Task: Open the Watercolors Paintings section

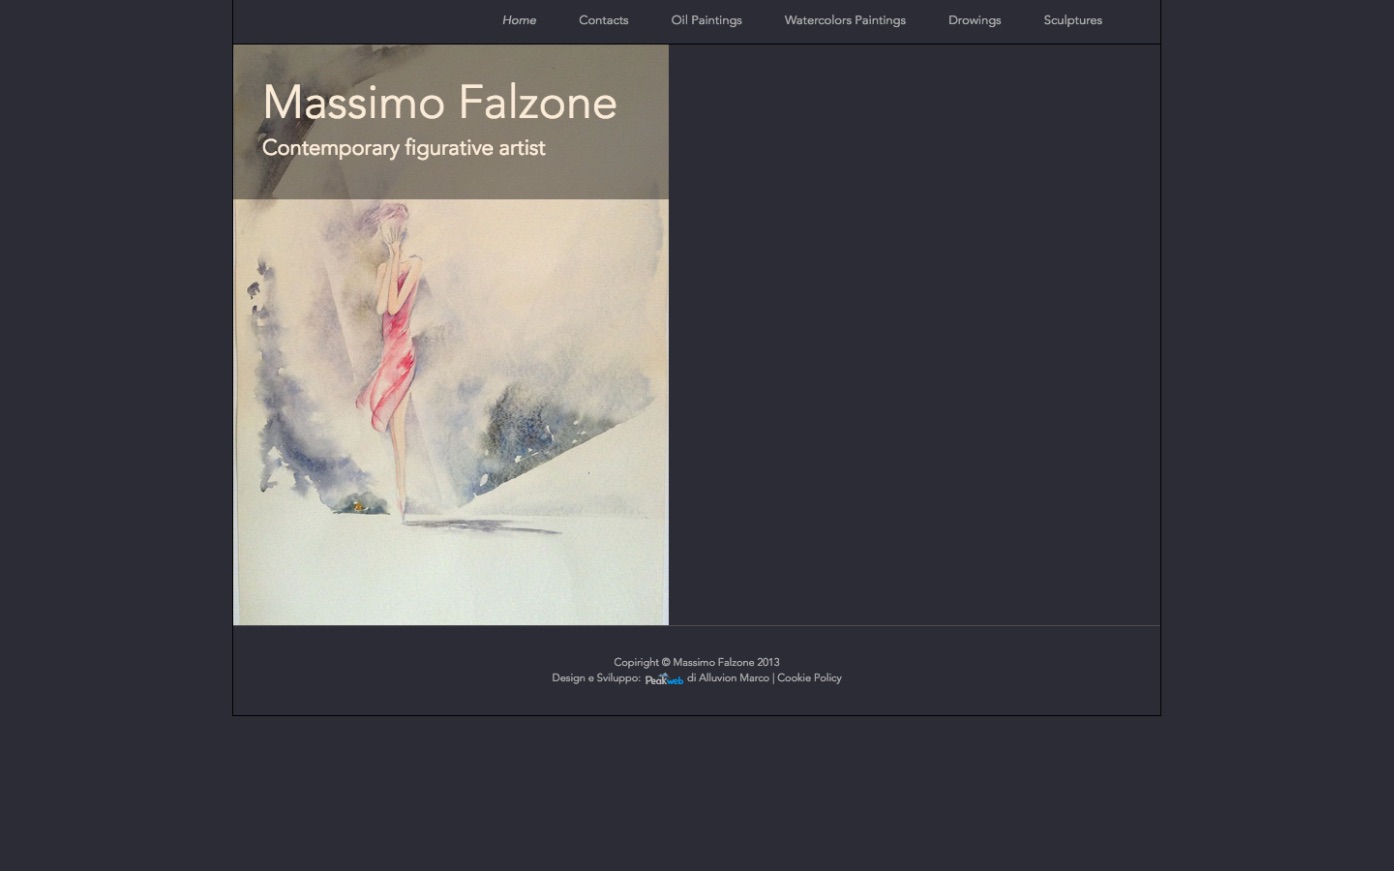Action: [845, 20]
